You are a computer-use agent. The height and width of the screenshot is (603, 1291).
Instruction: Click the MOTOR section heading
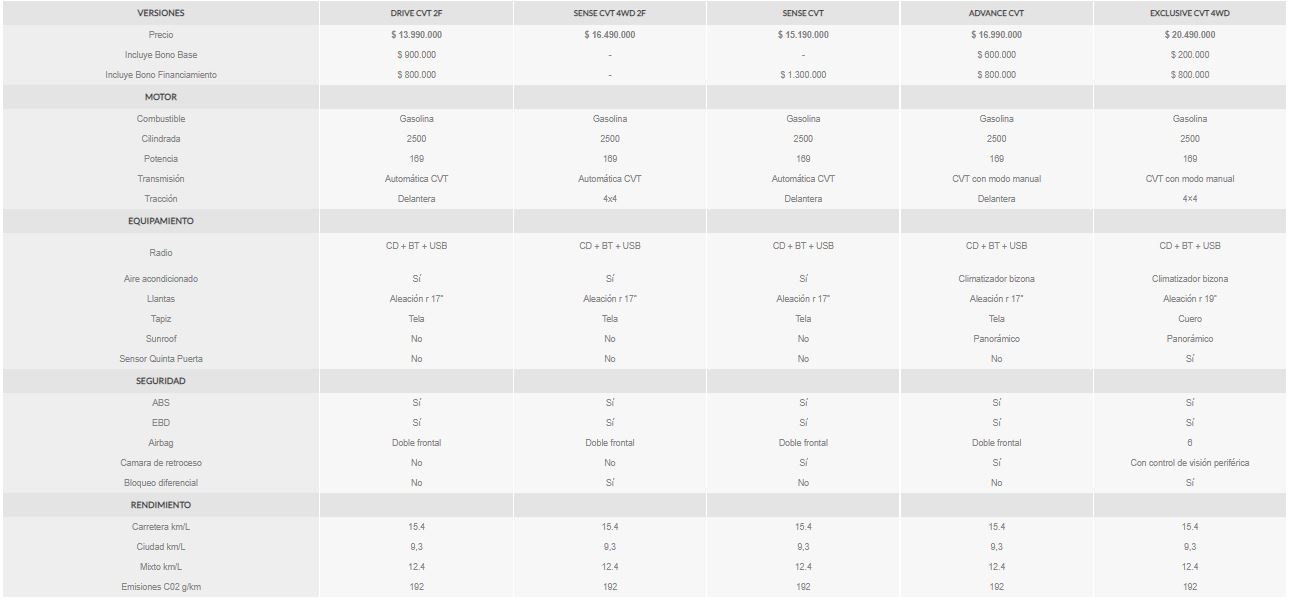(161, 97)
